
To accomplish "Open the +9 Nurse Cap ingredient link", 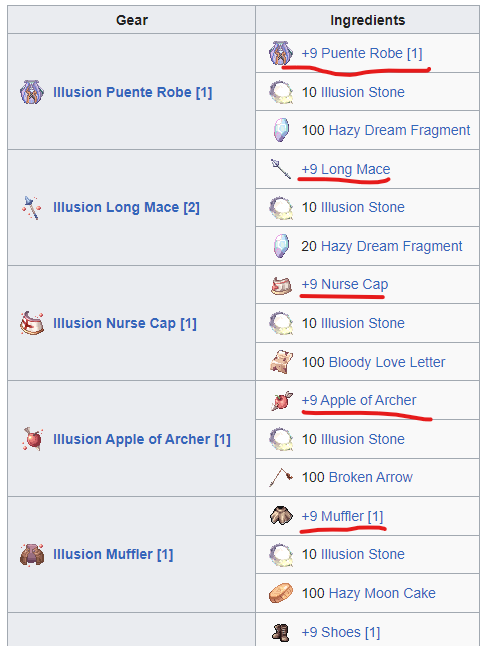I will [x=345, y=284].
